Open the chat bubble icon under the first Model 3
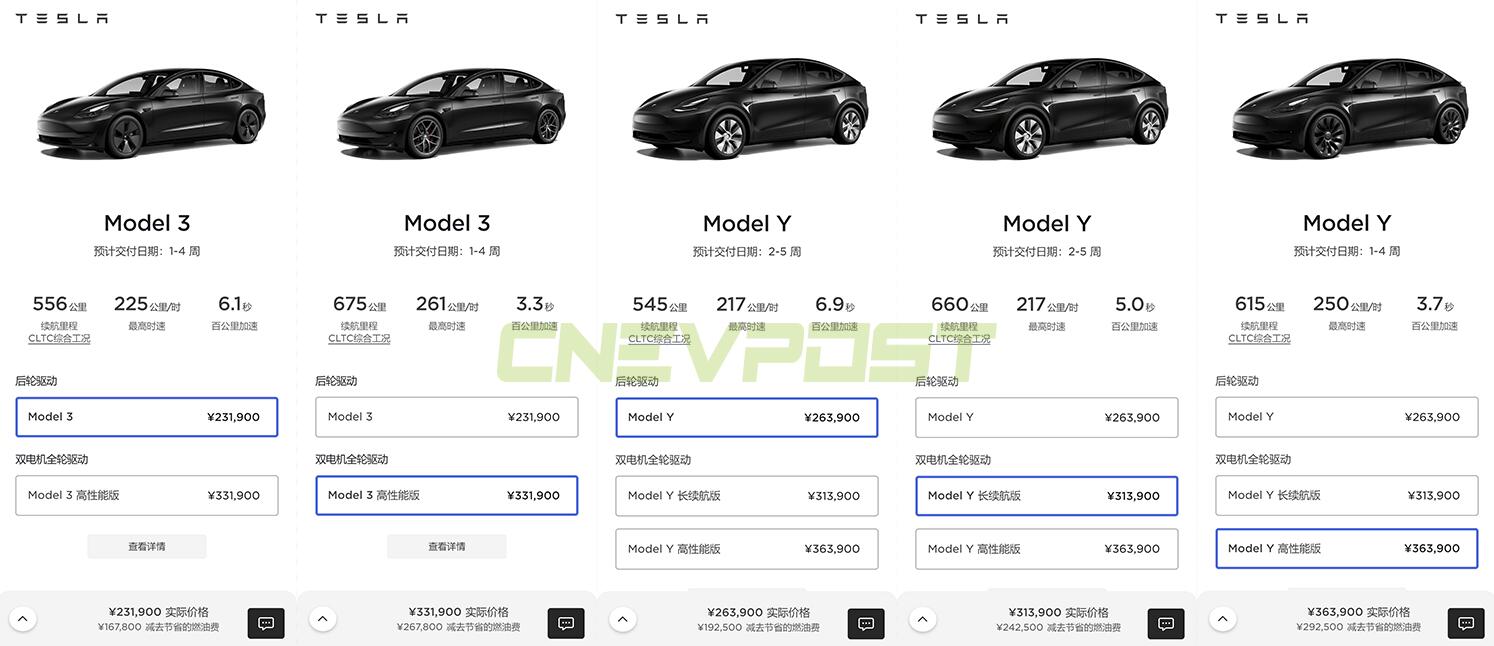 point(265,622)
